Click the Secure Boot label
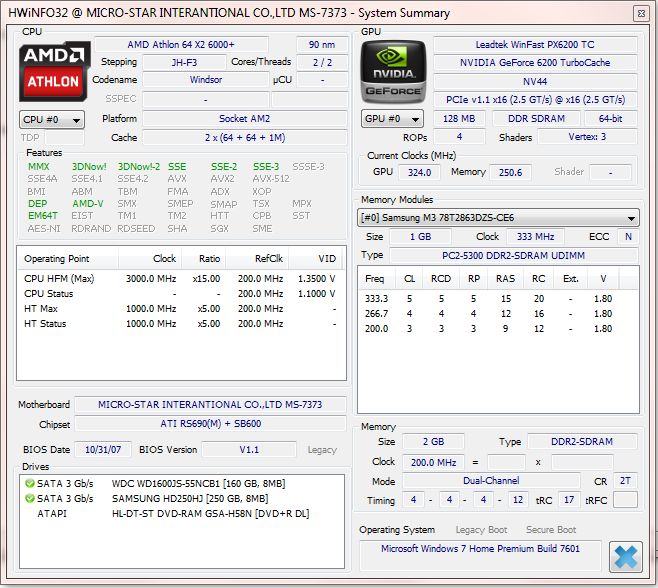 click(551, 530)
